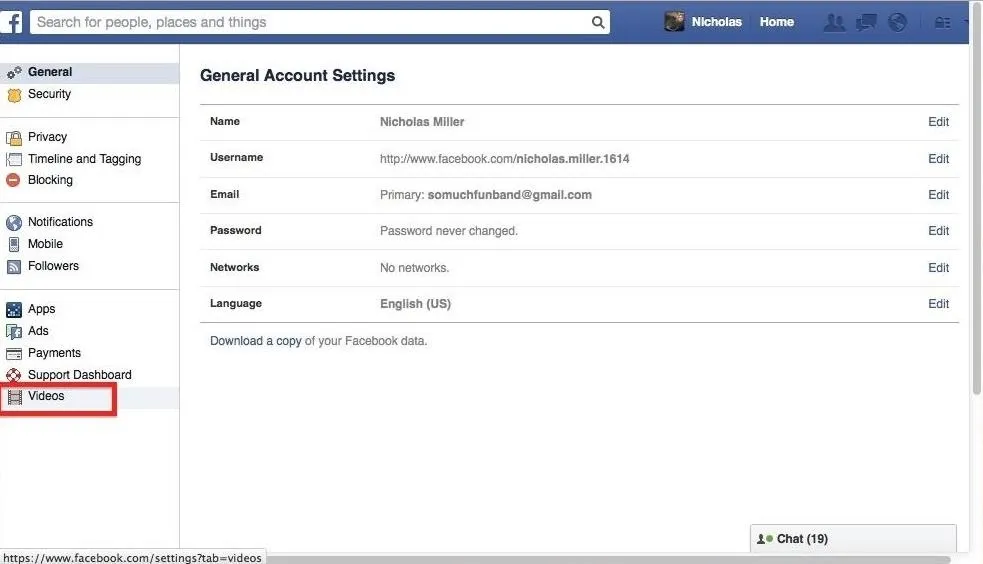Click the Facebook logo icon
The width and height of the screenshot is (983, 564).
point(11,22)
